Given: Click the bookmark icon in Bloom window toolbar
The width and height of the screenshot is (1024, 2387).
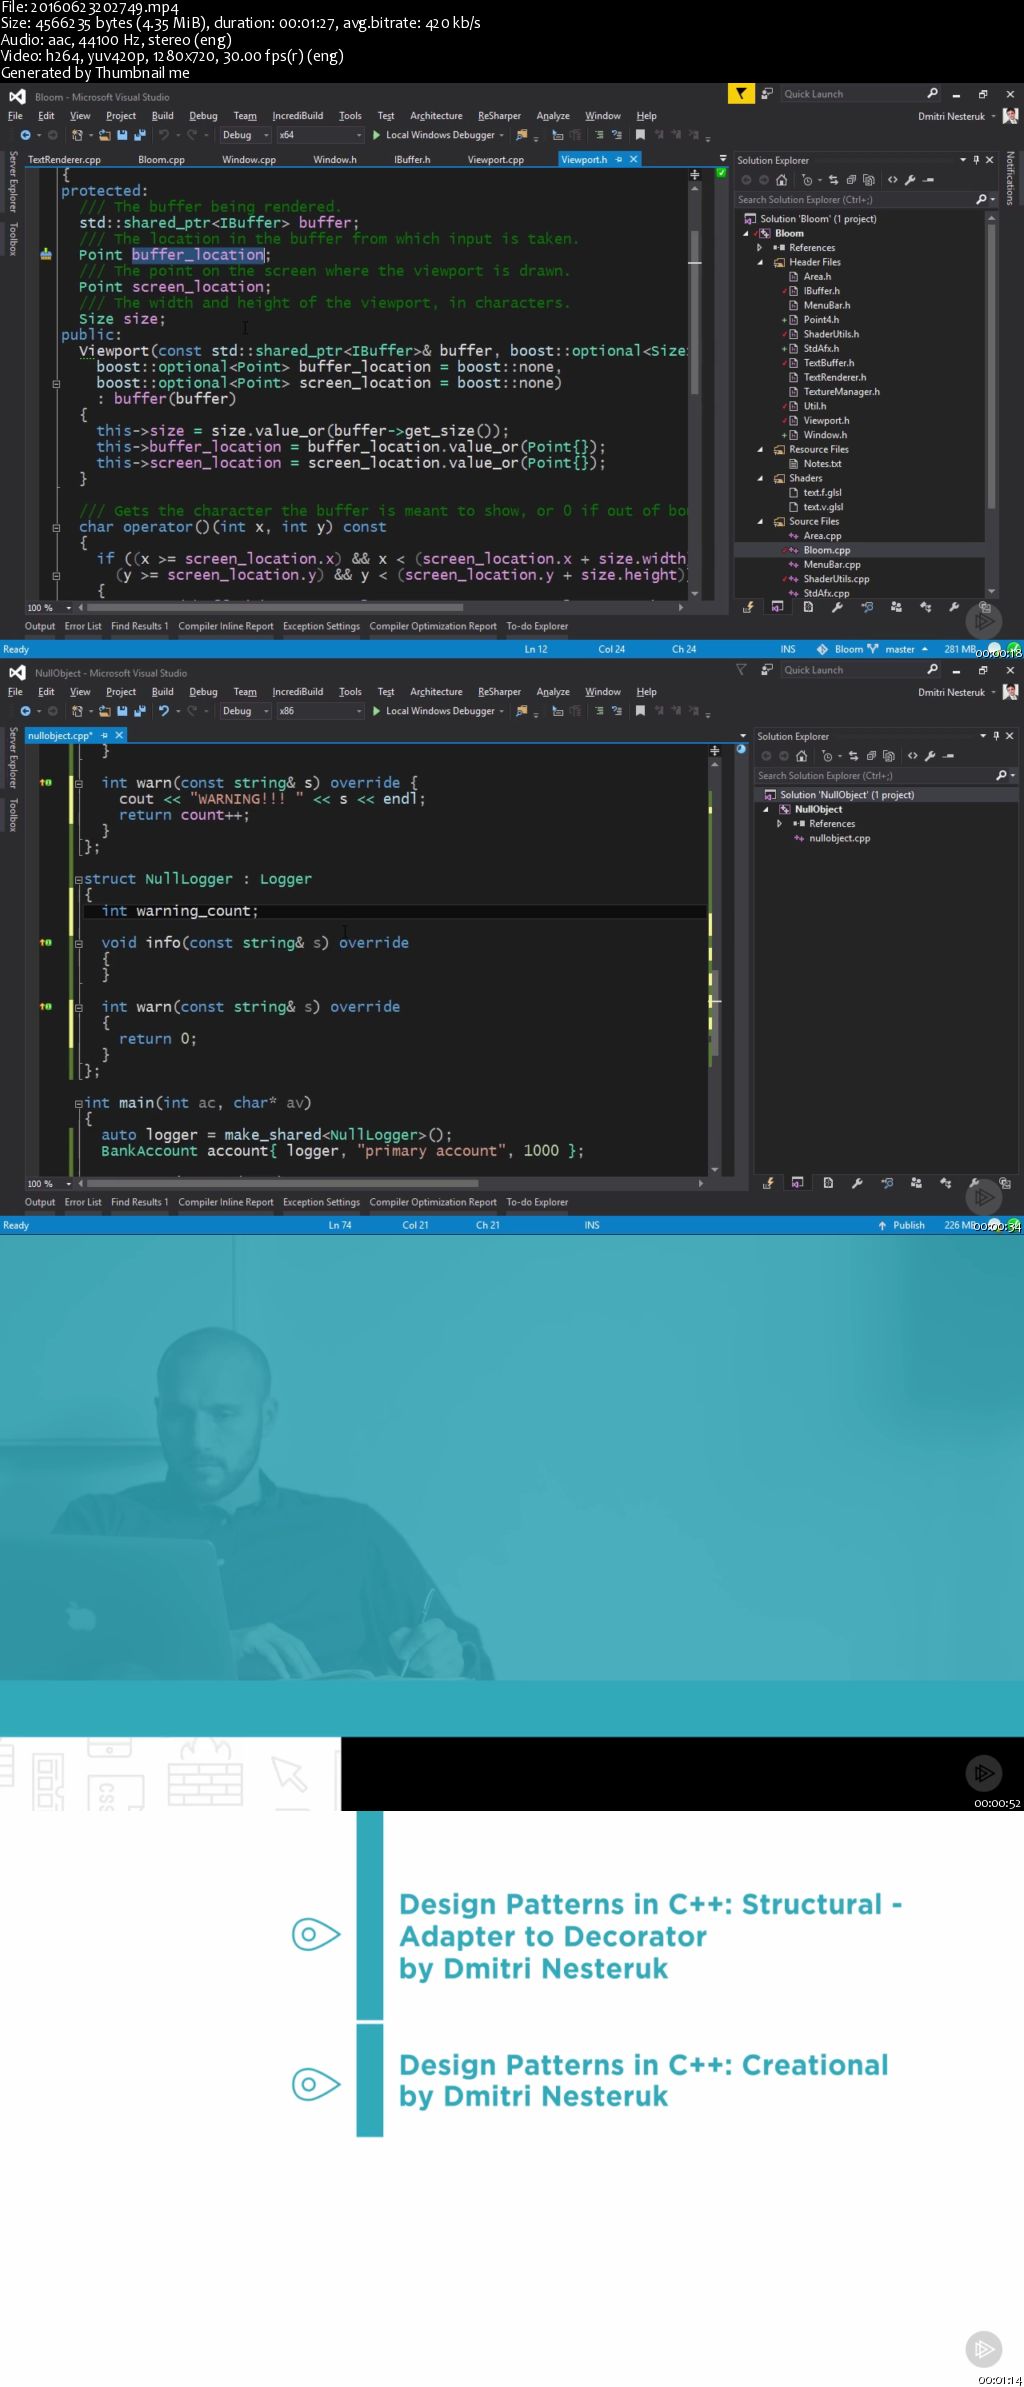Looking at the screenshot, I should (640, 135).
